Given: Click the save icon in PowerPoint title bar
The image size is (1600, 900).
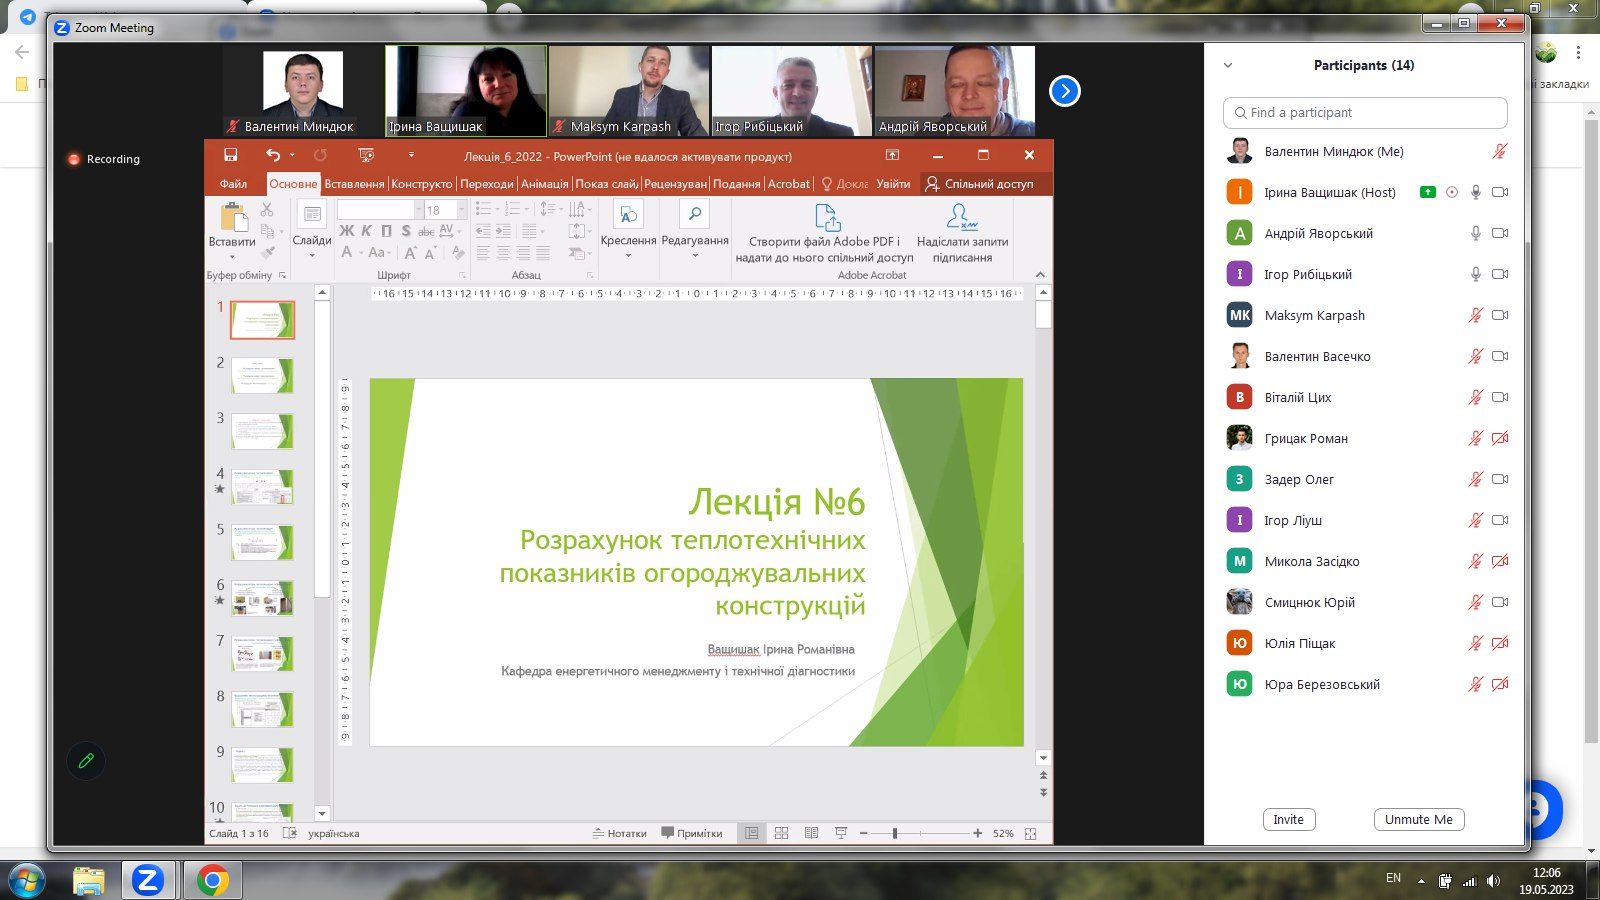Looking at the screenshot, I should (x=231, y=155).
